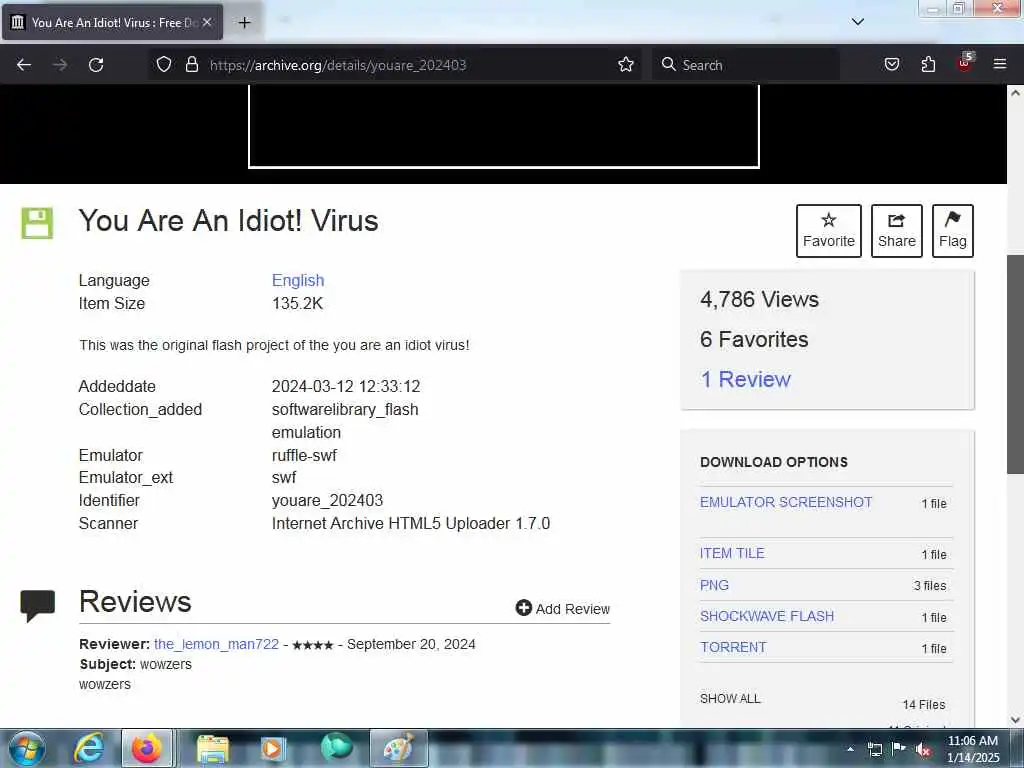Open the English language link
The height and width of the screenshot is (768, 1024).
coord(298,280)
